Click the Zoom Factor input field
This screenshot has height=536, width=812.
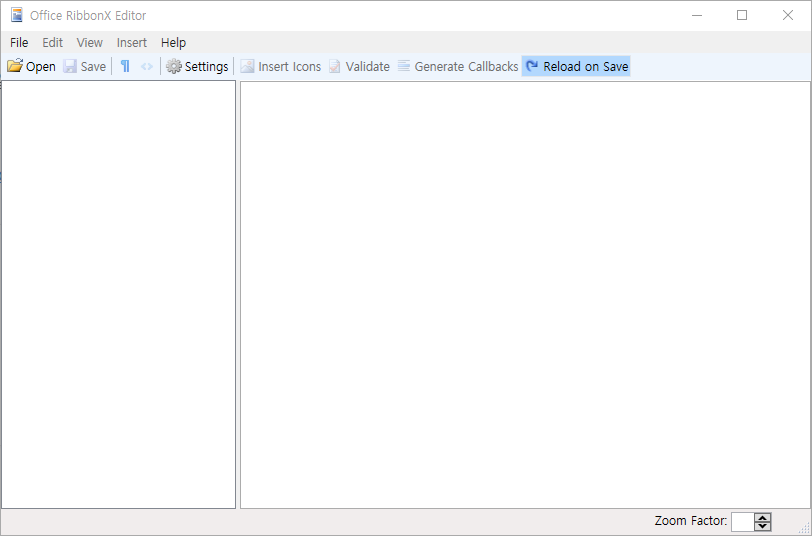[x=743, y=521]
